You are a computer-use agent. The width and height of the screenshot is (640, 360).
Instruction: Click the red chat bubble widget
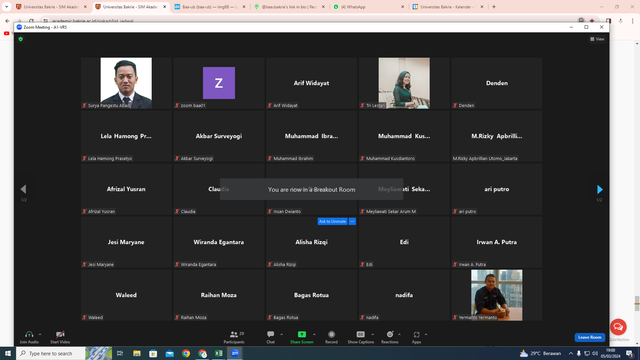point(618,327)
